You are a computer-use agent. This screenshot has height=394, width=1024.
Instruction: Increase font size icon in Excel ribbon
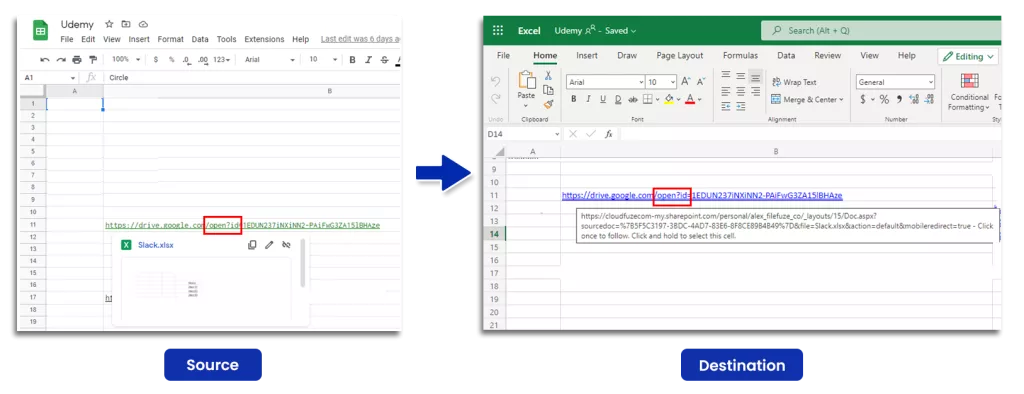686,82
